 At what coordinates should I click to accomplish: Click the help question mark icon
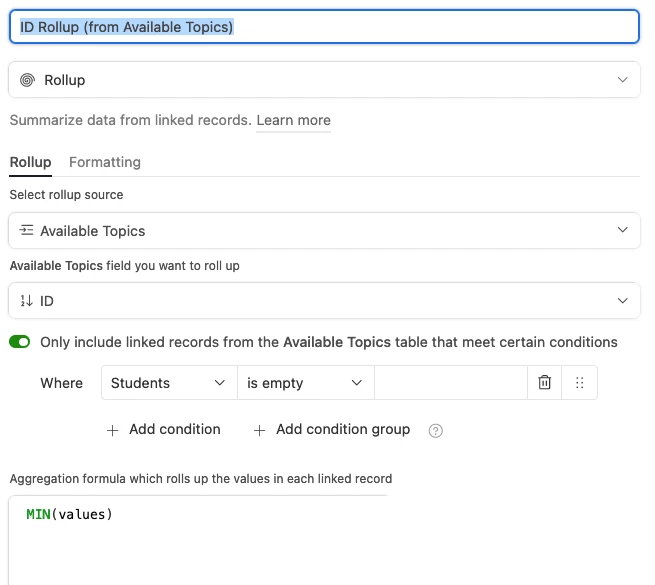coord(435,430)
